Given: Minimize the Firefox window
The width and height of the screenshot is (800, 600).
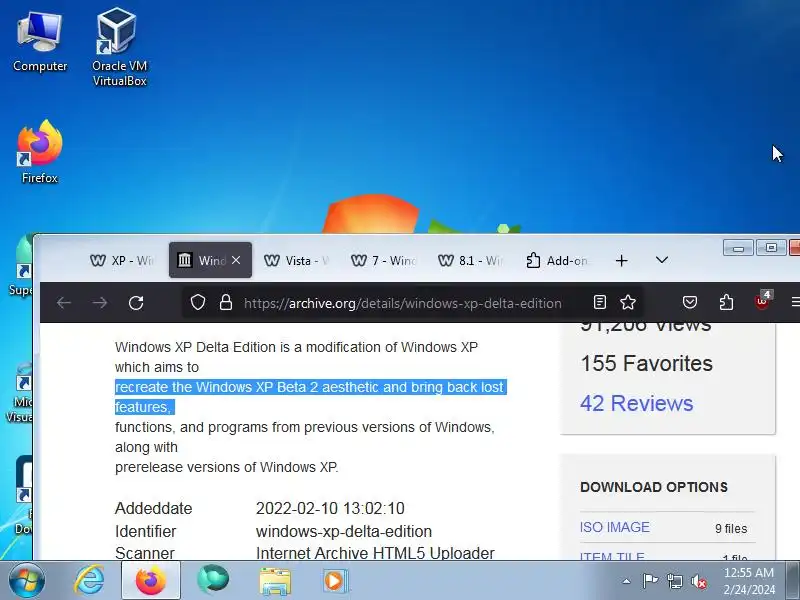Looking at the screenshot, I should (x=738, y=248).
